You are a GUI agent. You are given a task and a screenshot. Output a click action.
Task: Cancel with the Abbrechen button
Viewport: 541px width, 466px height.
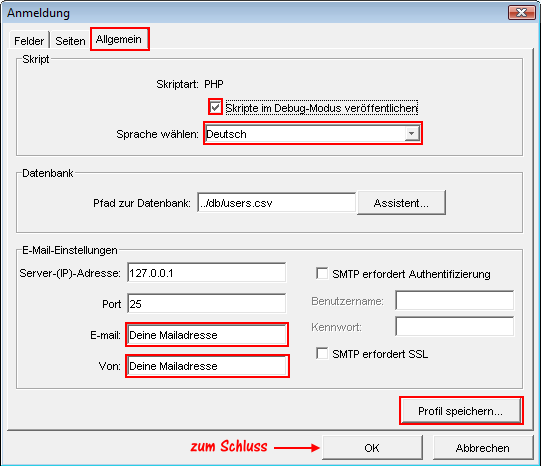click(483, 447)
